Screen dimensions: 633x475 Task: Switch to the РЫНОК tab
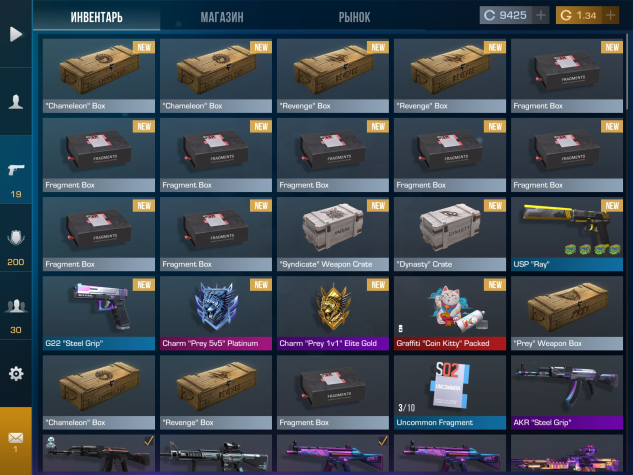pyautogui.click(x=354, y=17)
